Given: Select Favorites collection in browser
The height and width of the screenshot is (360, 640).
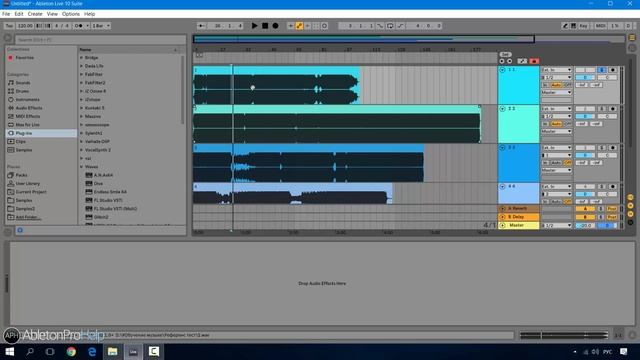Looking at the screenshot, I should [x=24, y=58].
